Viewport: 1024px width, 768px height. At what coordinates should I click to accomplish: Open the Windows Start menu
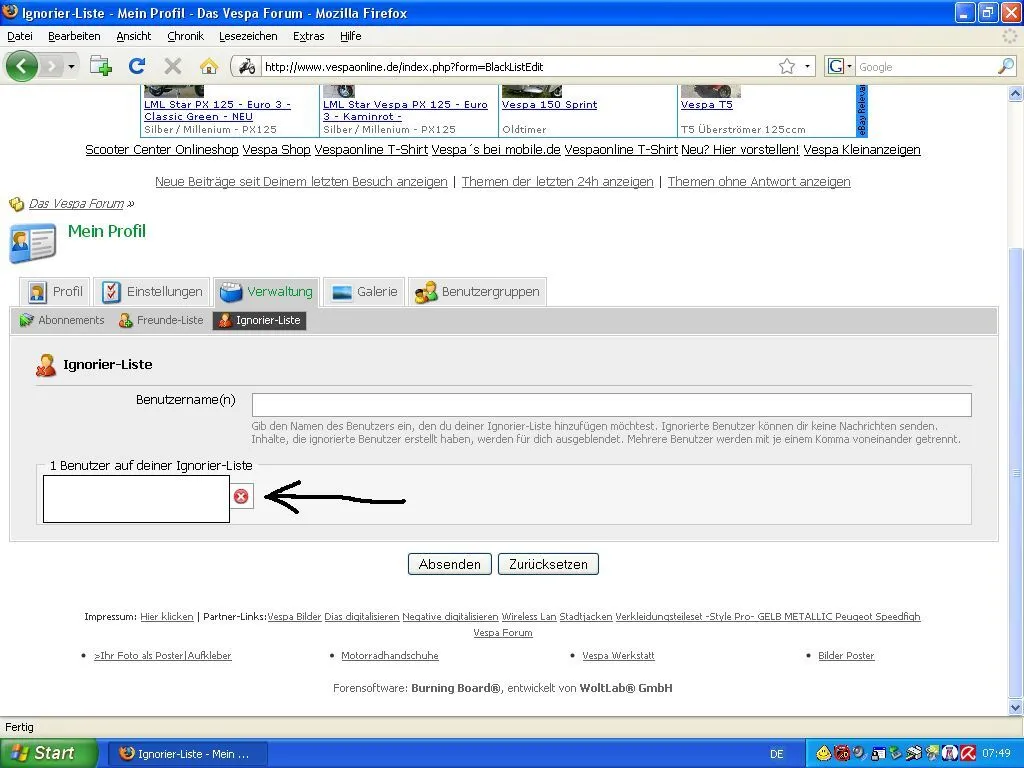point(49,753)
